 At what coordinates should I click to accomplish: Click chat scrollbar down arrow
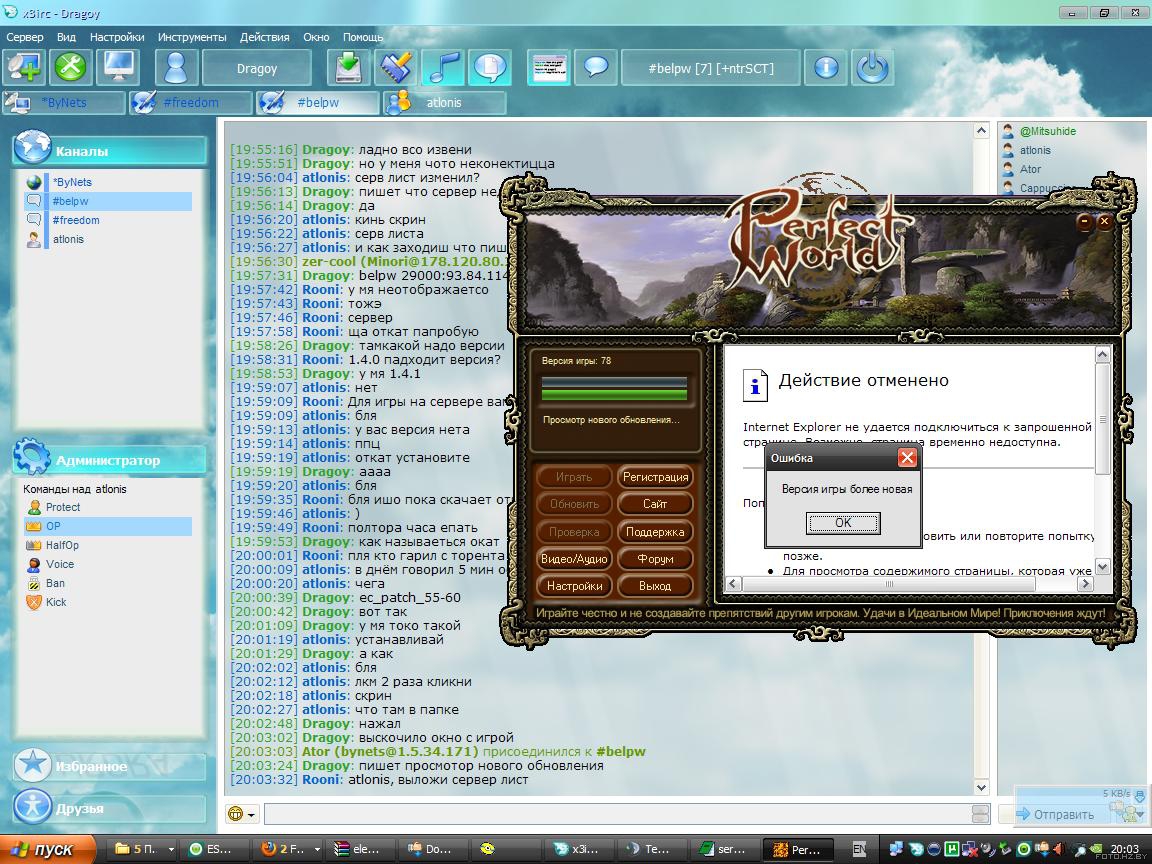982,787
